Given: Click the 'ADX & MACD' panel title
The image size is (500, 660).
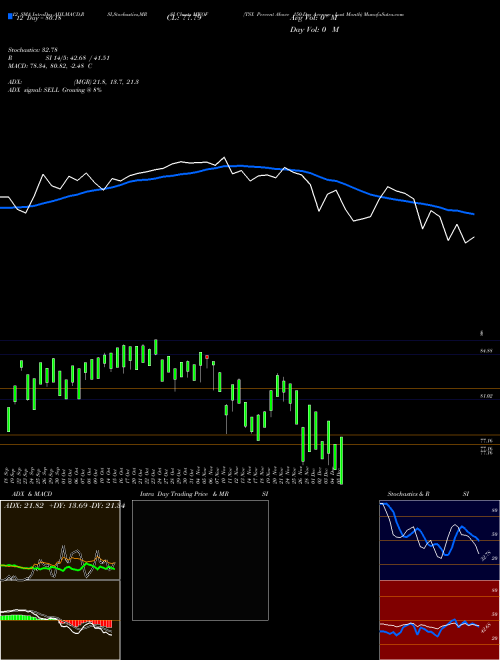Looking at the screenshot, I should pos(32,494).
